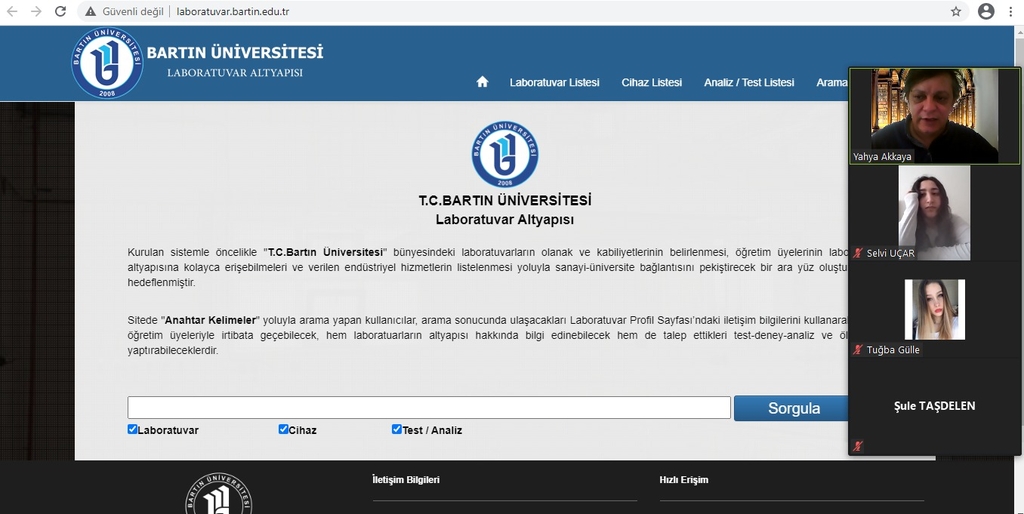Select Yahya Akkaya video tile
1024x514 pixels.
pyautogui.click(x=935, y=116)
